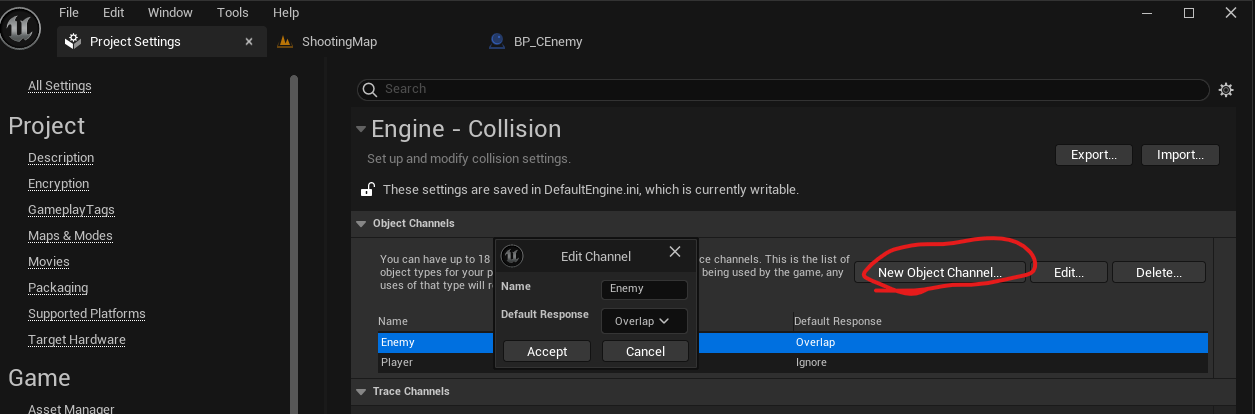
Task: Click the Unreal Engine logo icon
Action: click(x=21, y=26)
